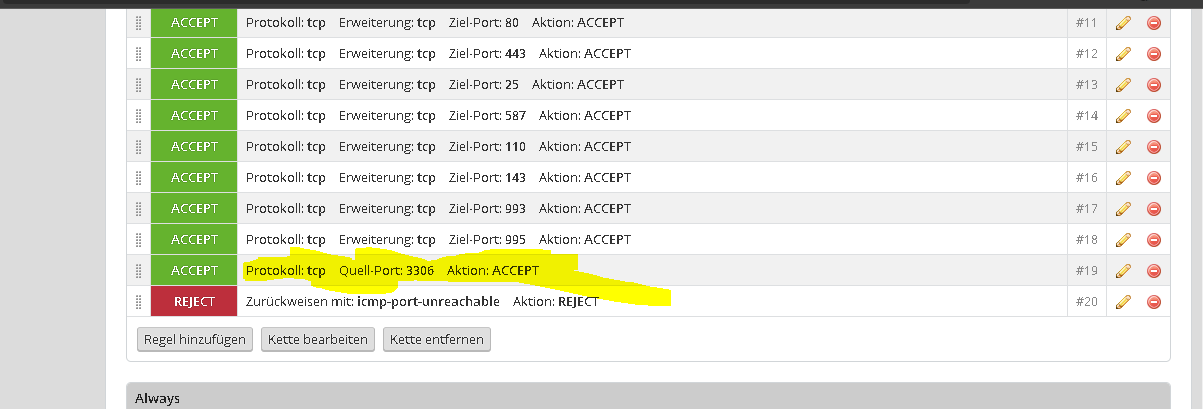This screenshot has width=1203, height=409.
Task: Click pencil icon for rule #14
Action: (1123, 116)
